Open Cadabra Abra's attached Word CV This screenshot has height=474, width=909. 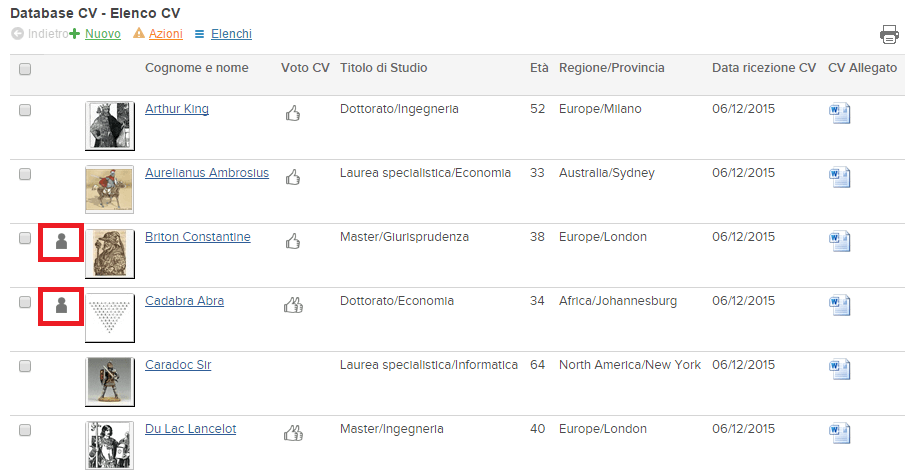[839, 305]
